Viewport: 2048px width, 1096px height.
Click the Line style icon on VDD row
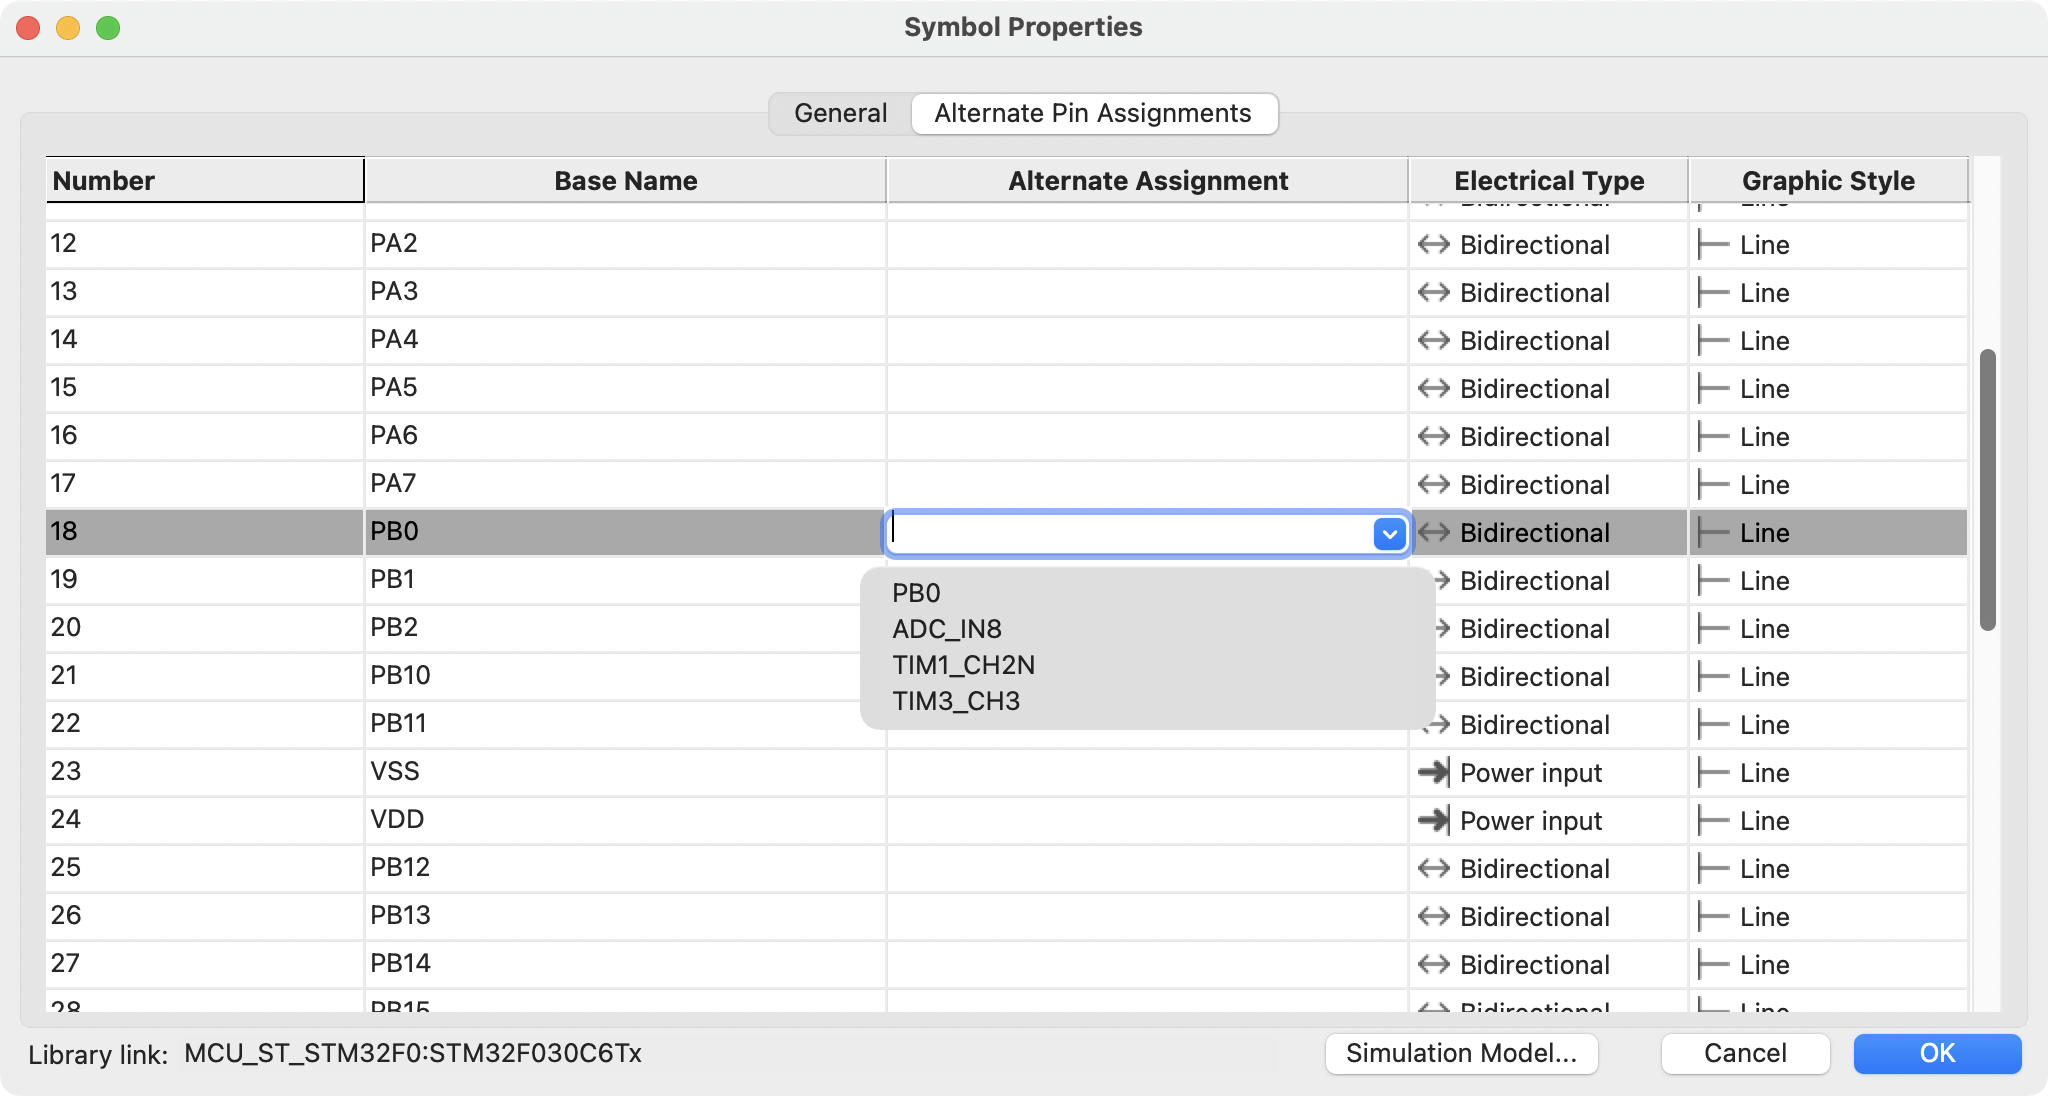pyautogui.click(x=1712, y=820)
